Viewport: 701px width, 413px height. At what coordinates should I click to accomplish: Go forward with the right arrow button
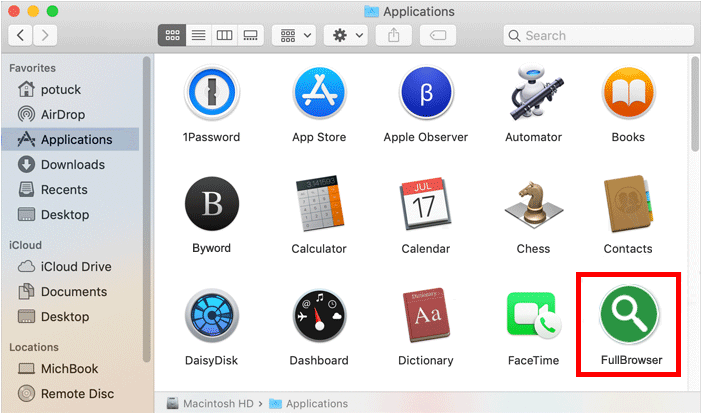pyautogui.click(x=45, y=35)
